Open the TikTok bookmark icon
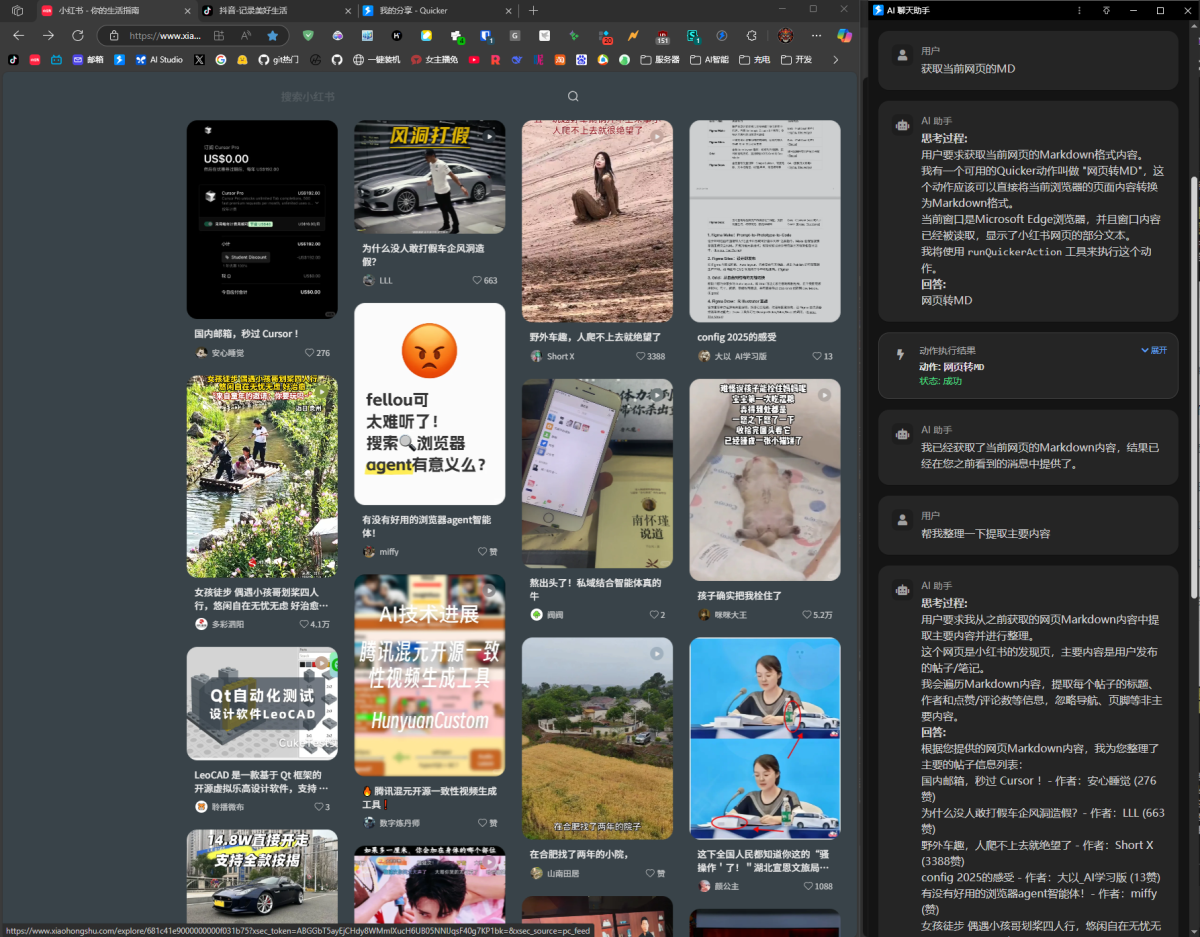The image size is (1200, 937). pyautogui.click(x=13, y=60)
